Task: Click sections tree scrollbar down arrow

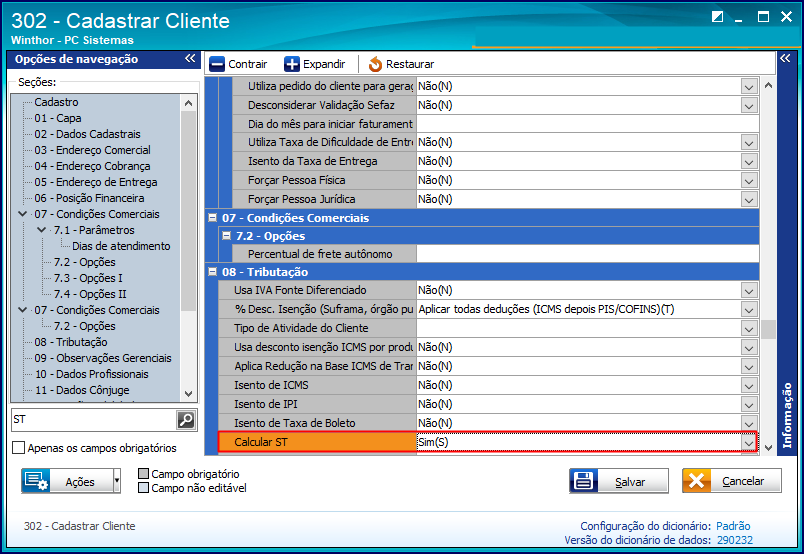Action: [x=188, y=393]
